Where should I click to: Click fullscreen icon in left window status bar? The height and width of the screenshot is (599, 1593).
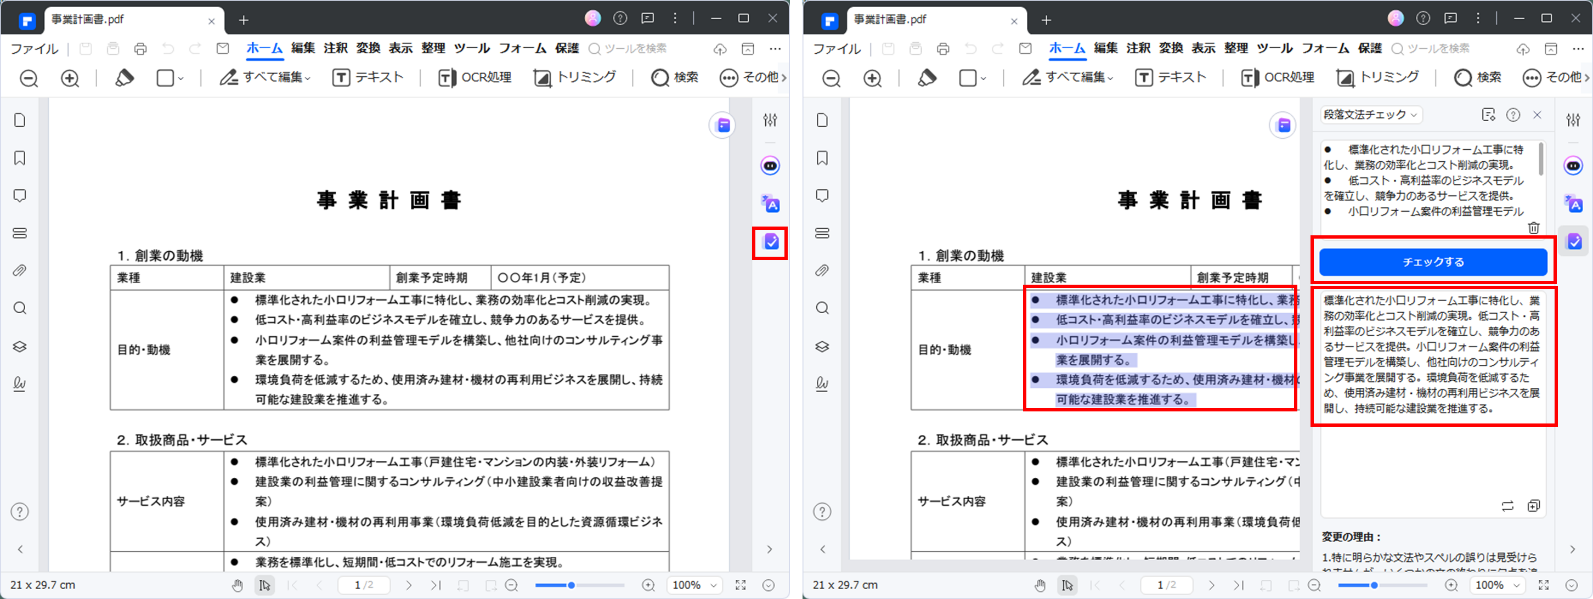tap(741, 585)
